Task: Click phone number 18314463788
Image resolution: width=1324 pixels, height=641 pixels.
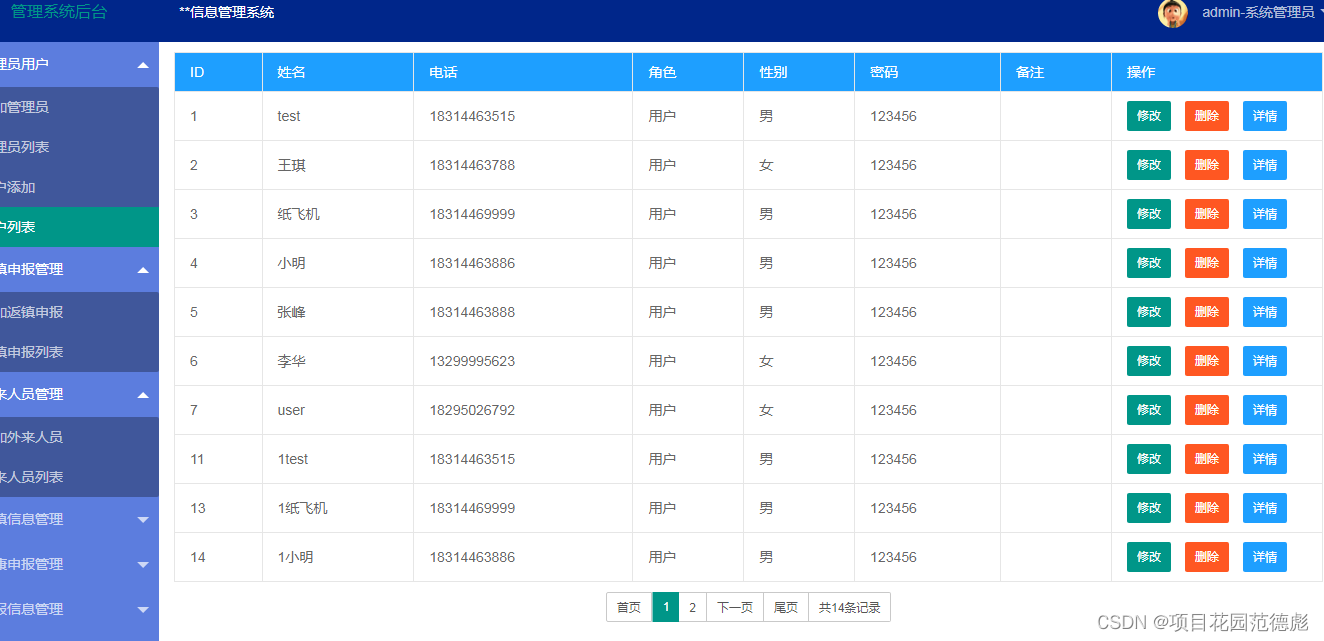Action: [x=472, y=165]
